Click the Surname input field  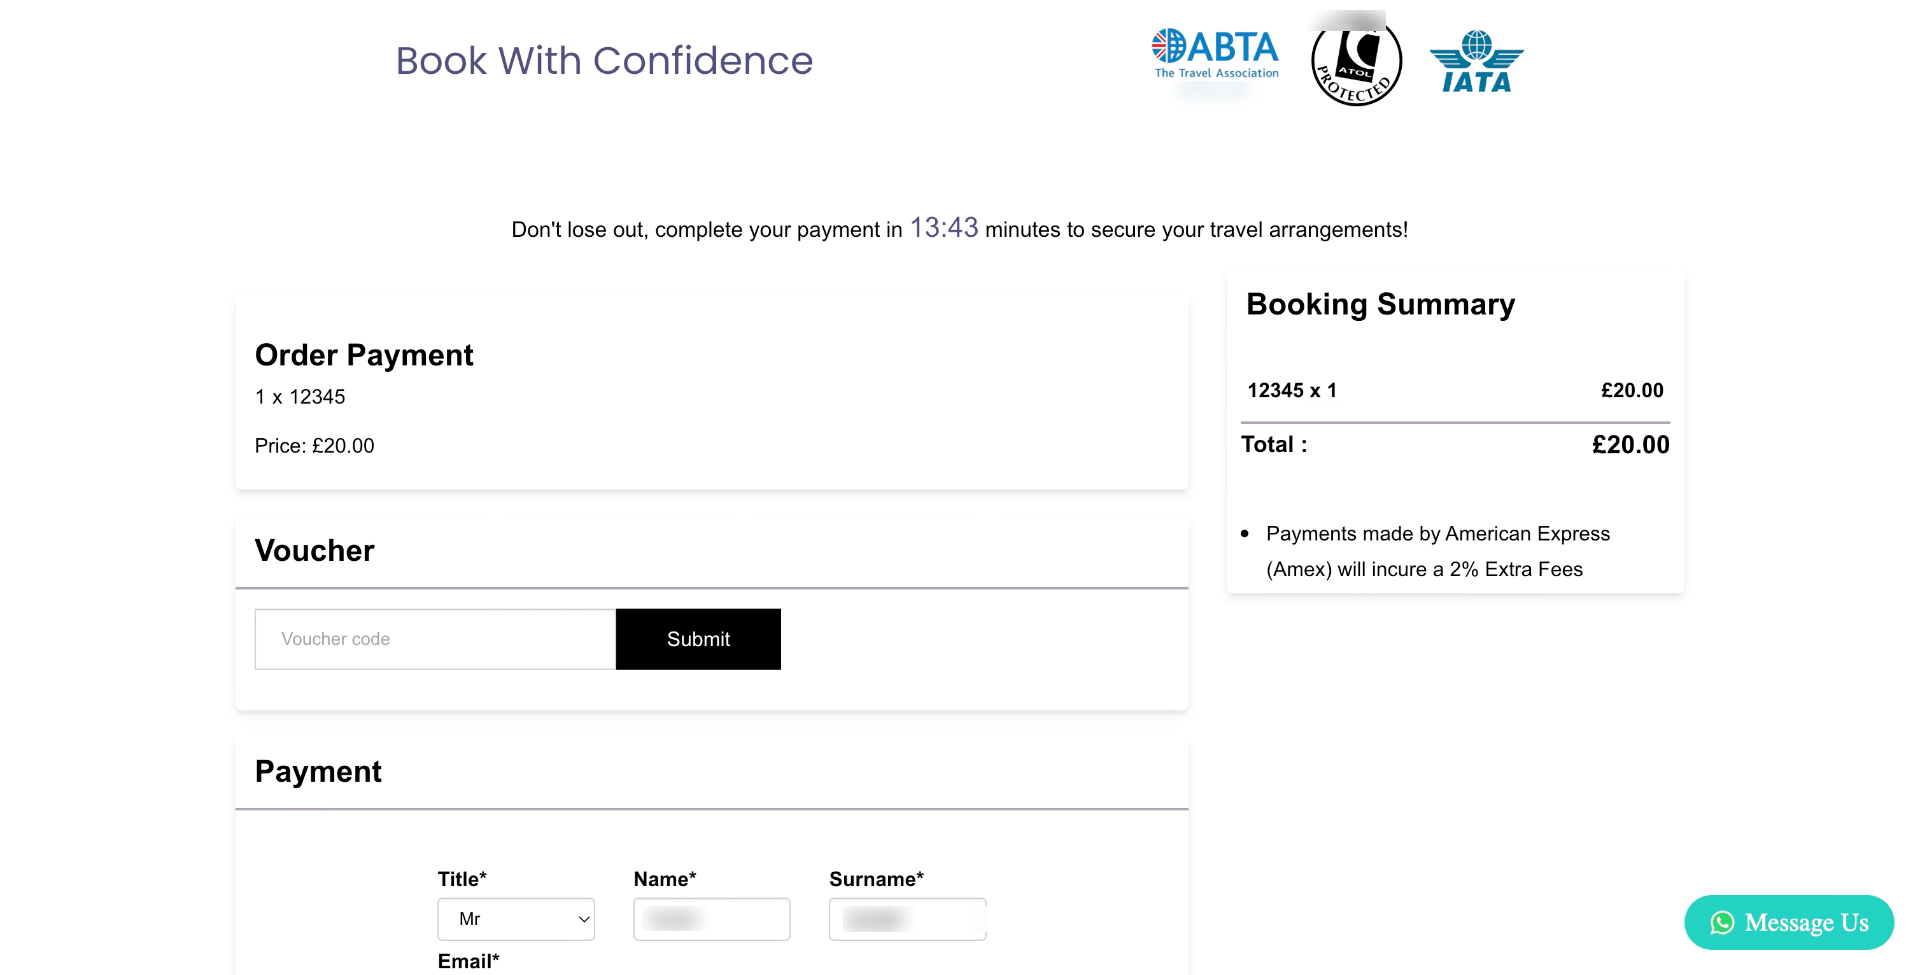pos(907,919)
